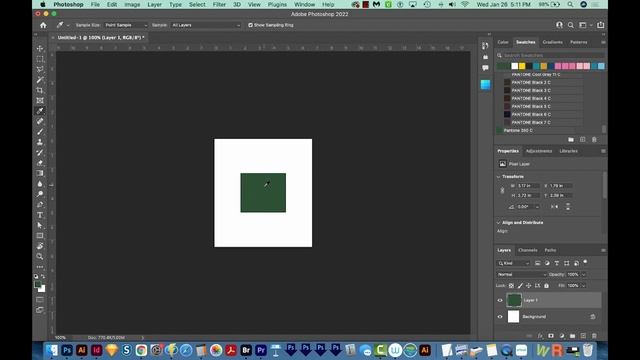Select the History Brush tool

(40, 153)
